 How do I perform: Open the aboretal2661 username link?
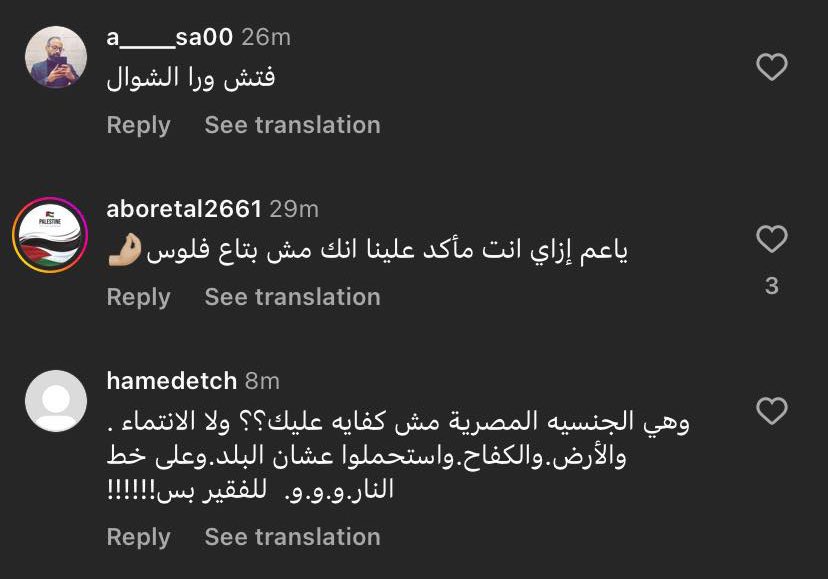point(183,209)
